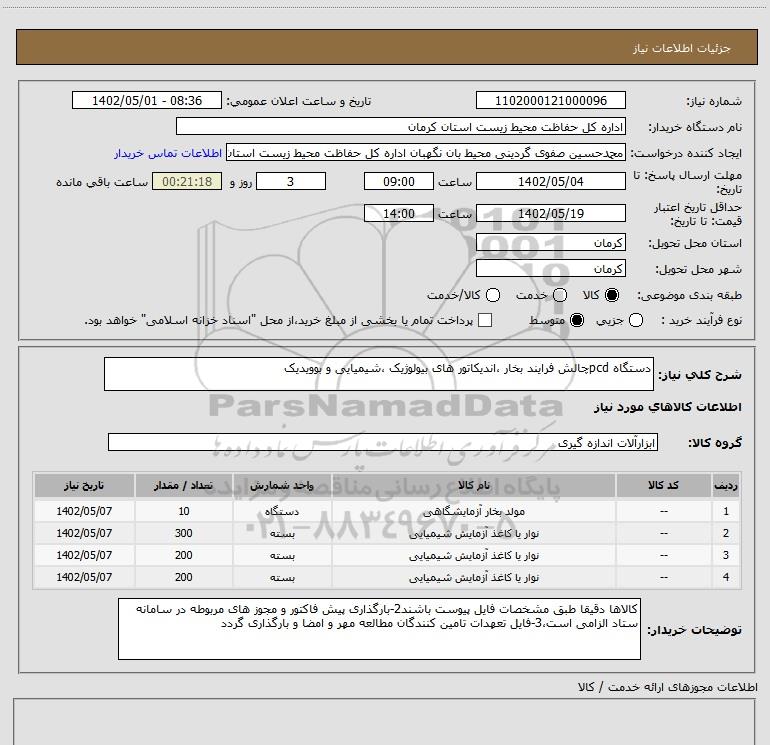This screenshot has width=770, height=745.
Task: Click the remaining days field showing 3
Action: [291, 181]
